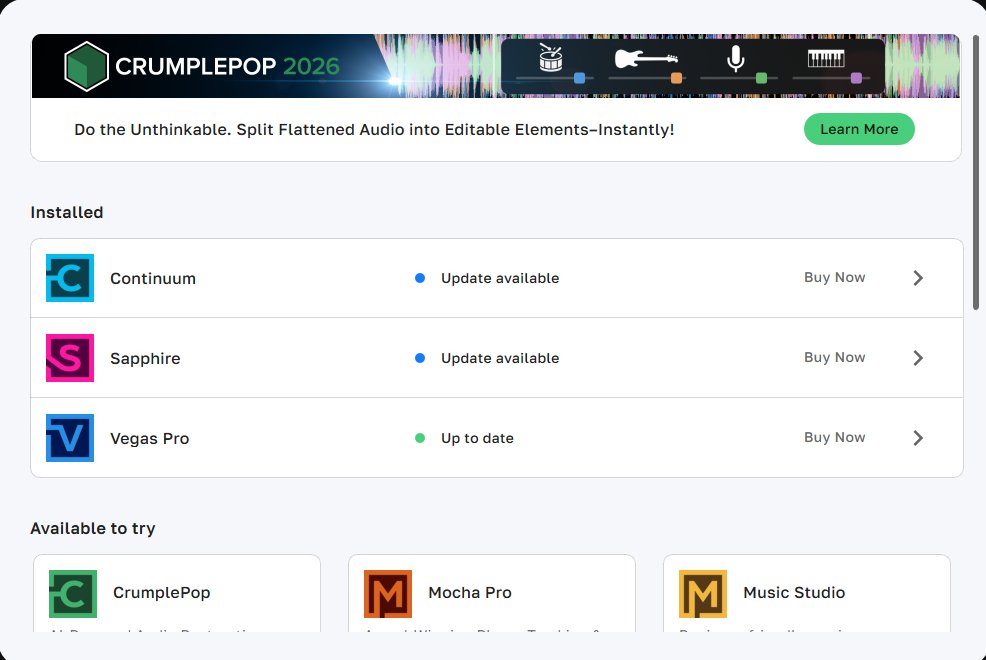Click the piano keyboard icon in banner

click(x=826, y=58)
